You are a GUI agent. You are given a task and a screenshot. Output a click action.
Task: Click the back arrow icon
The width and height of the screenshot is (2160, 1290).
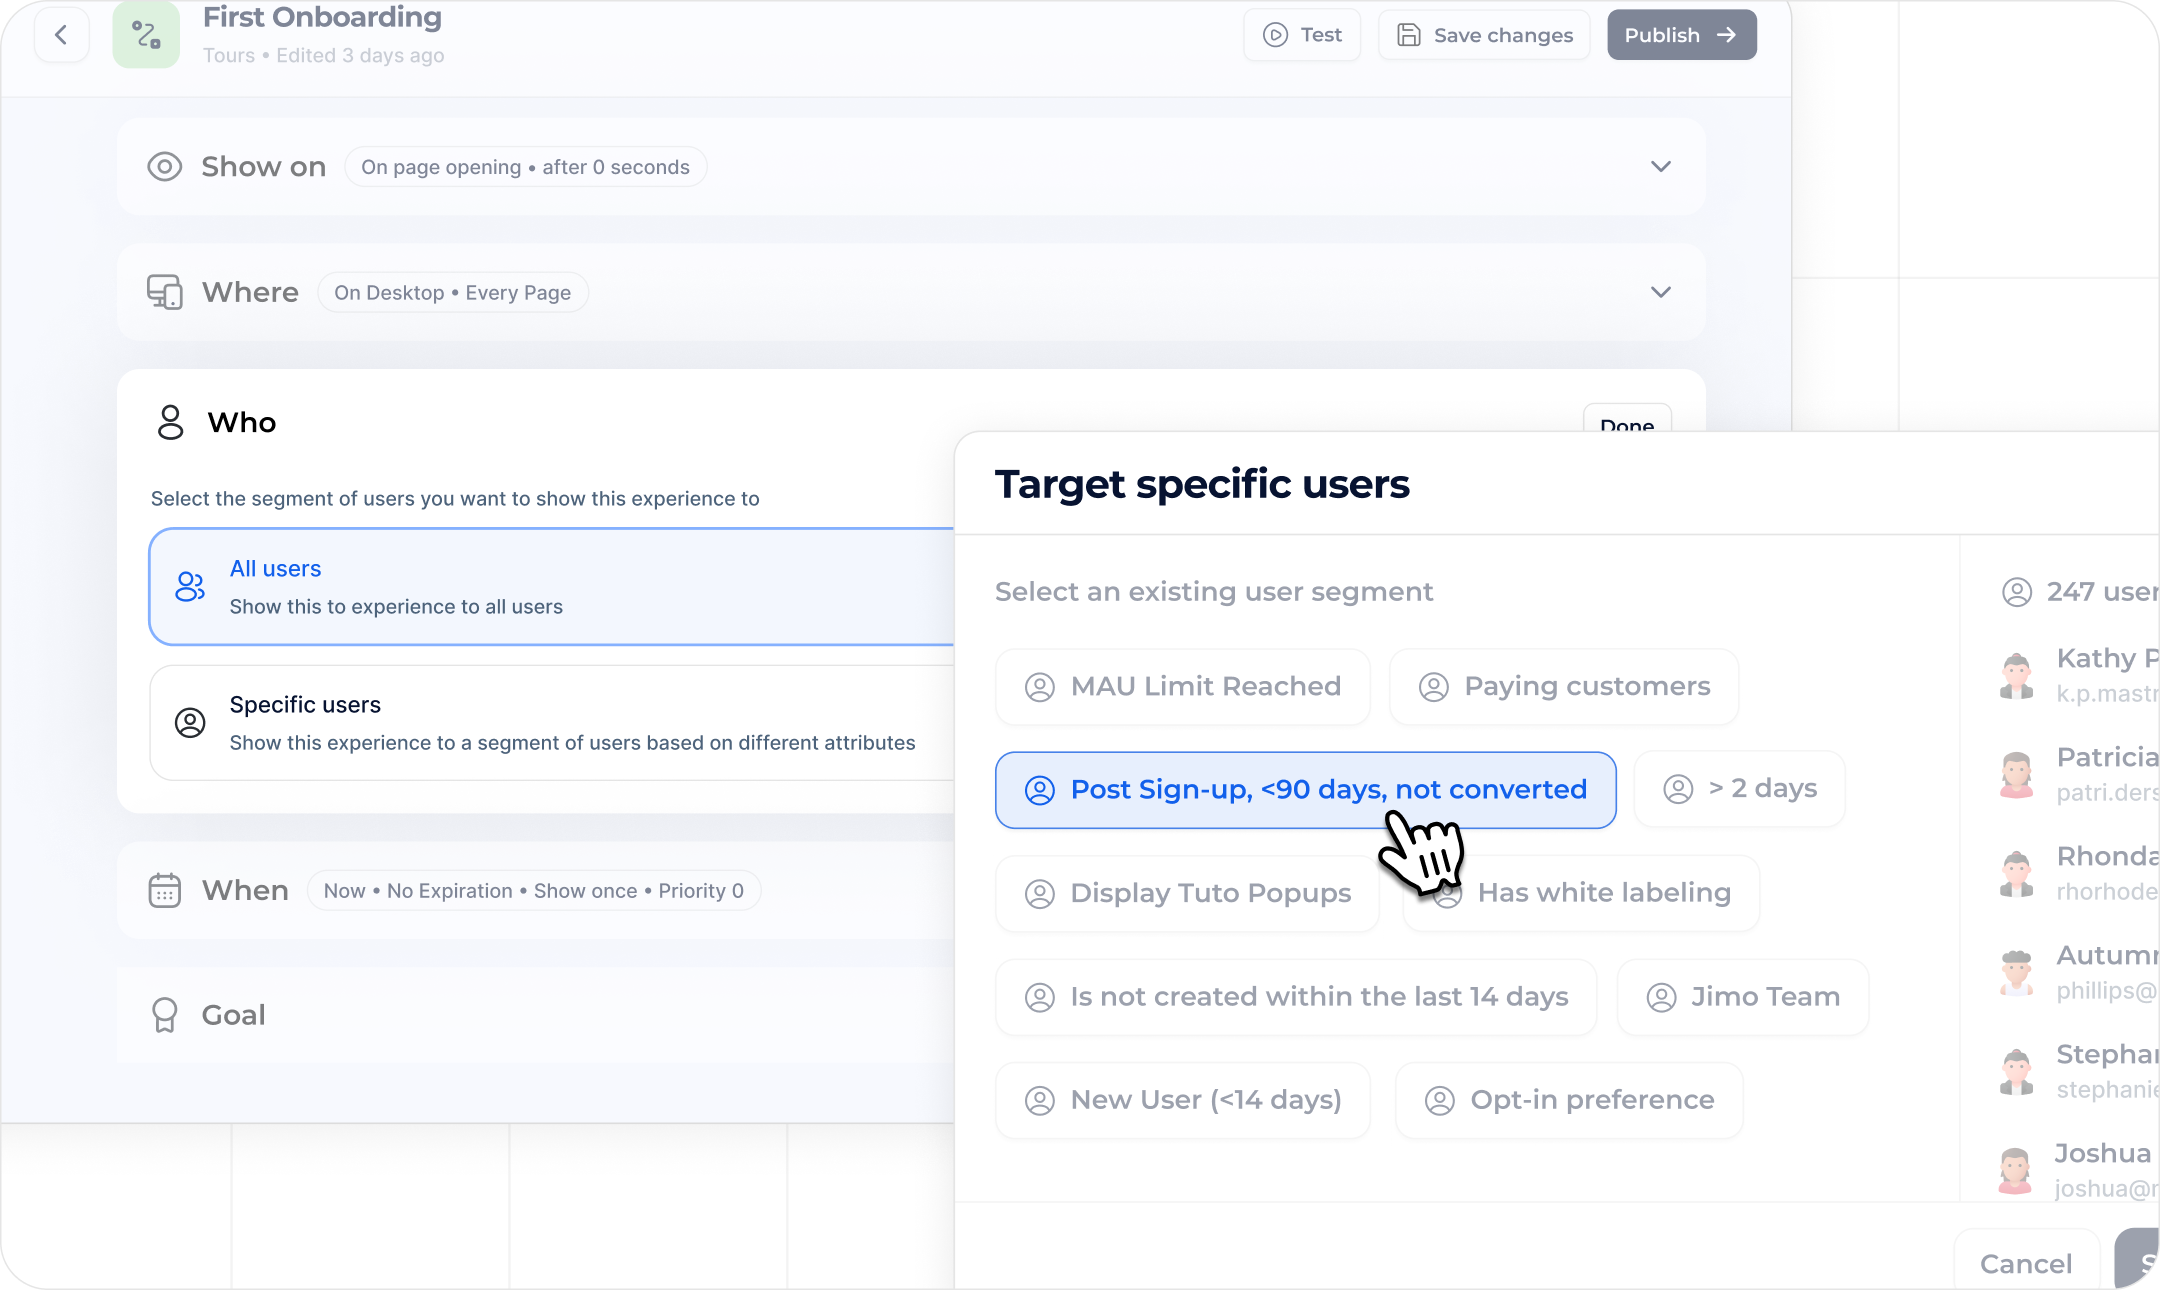tap(61, 35)
